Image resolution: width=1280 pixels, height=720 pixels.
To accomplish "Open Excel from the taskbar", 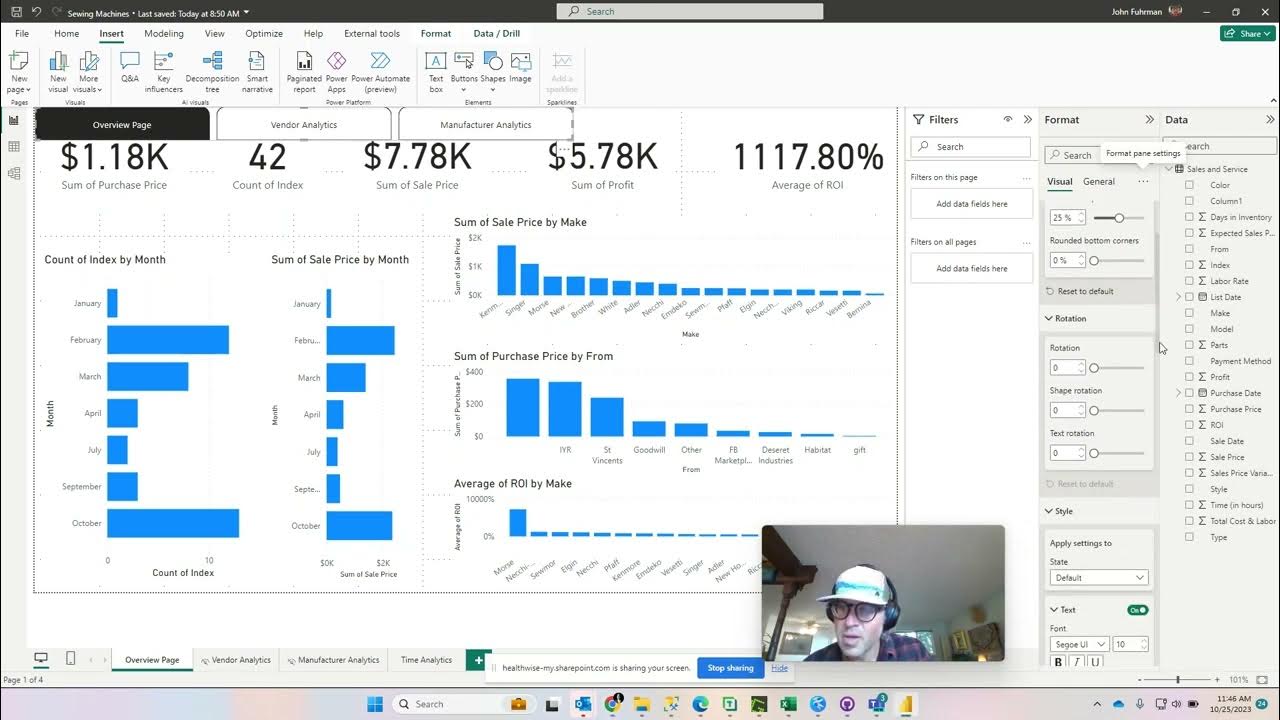I will [788, 704].
